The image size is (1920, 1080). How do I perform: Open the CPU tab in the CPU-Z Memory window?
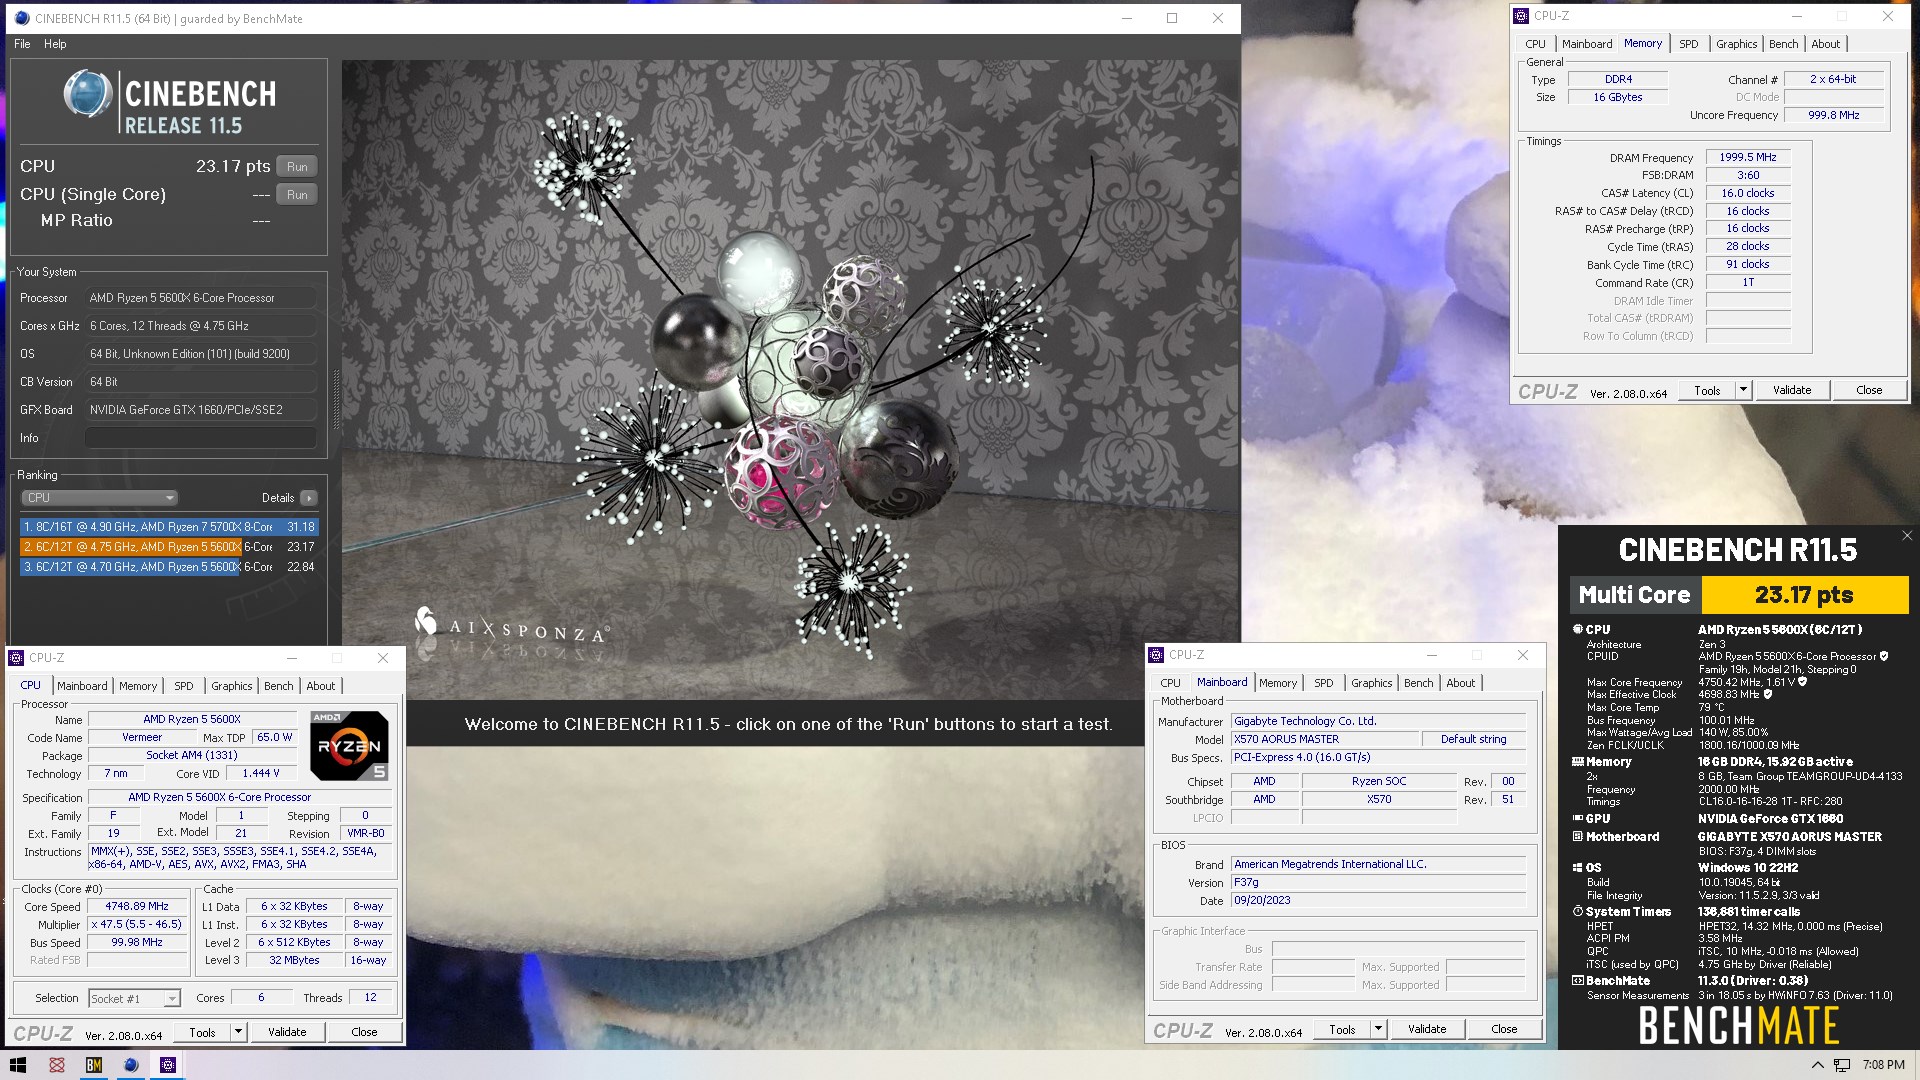(x=1535, y=44)
